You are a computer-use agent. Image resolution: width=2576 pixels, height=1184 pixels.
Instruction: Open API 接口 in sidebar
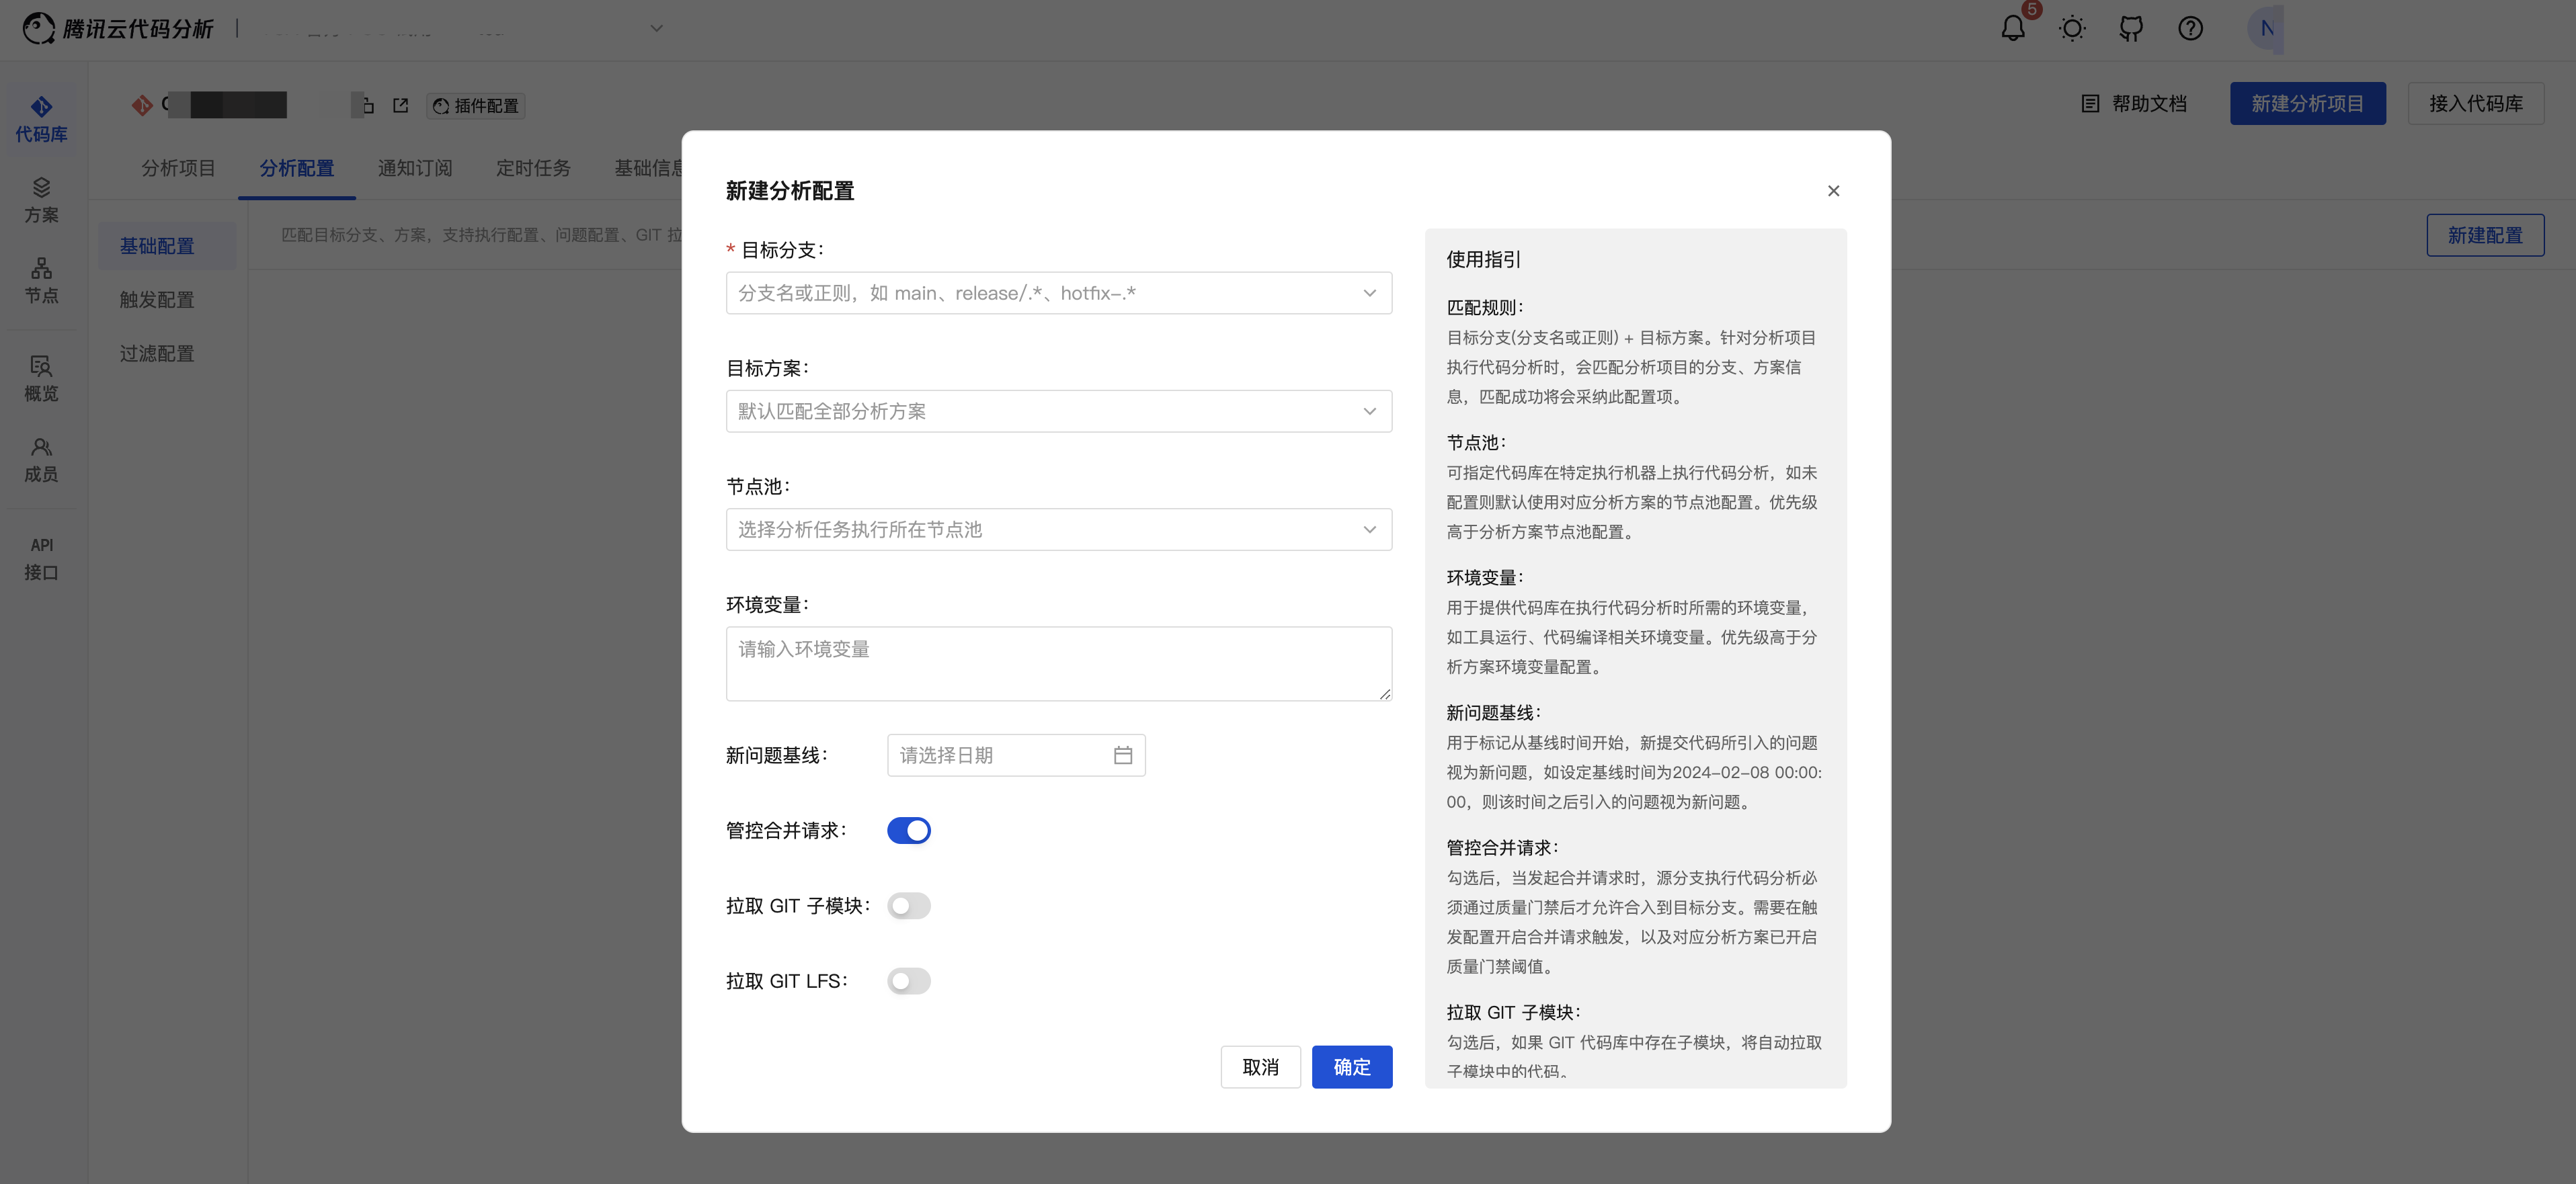(41, 559)
